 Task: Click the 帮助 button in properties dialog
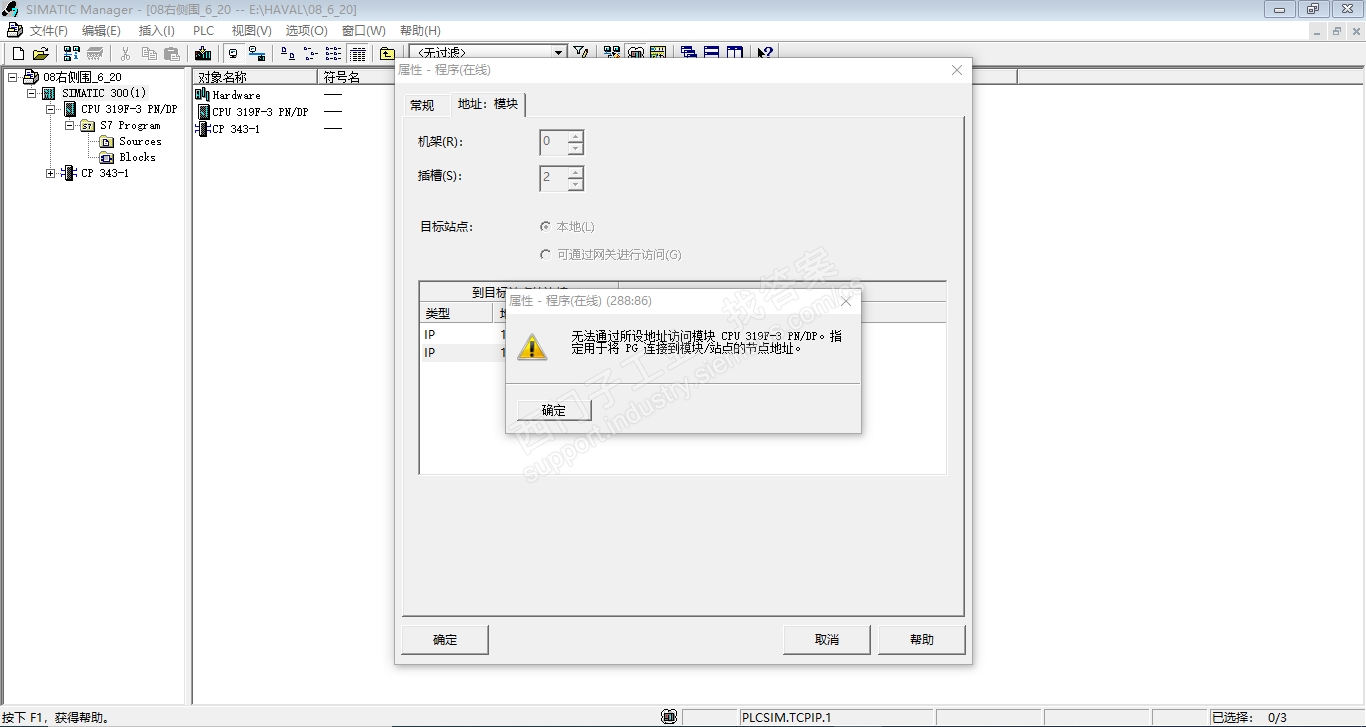pyautogui.click(x=922, y=640)
